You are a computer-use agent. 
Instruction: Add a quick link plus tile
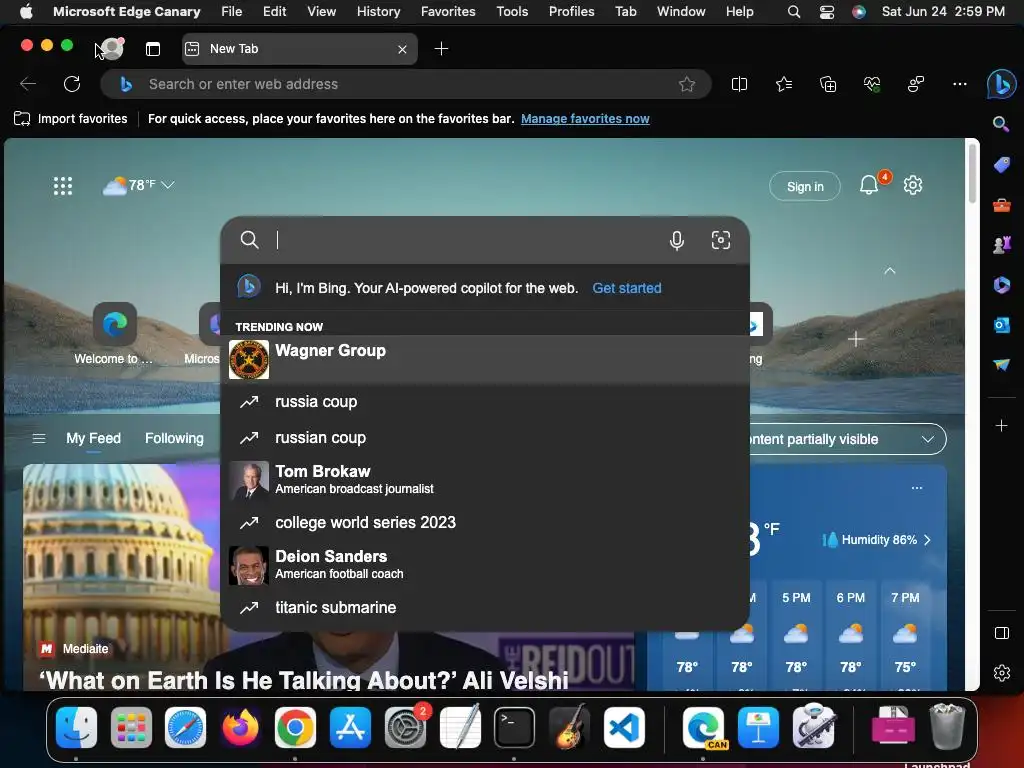click(x=856, y=339)
